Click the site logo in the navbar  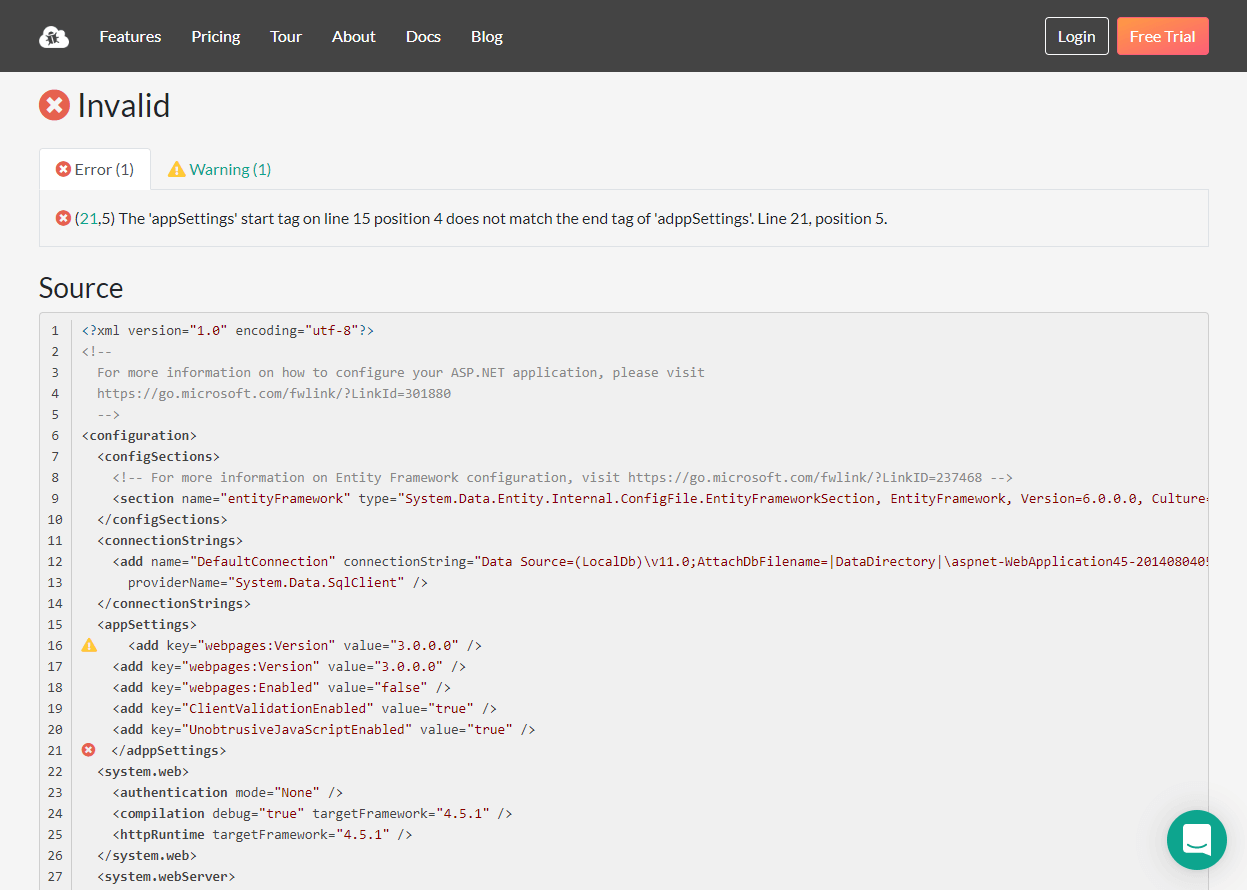53,36
